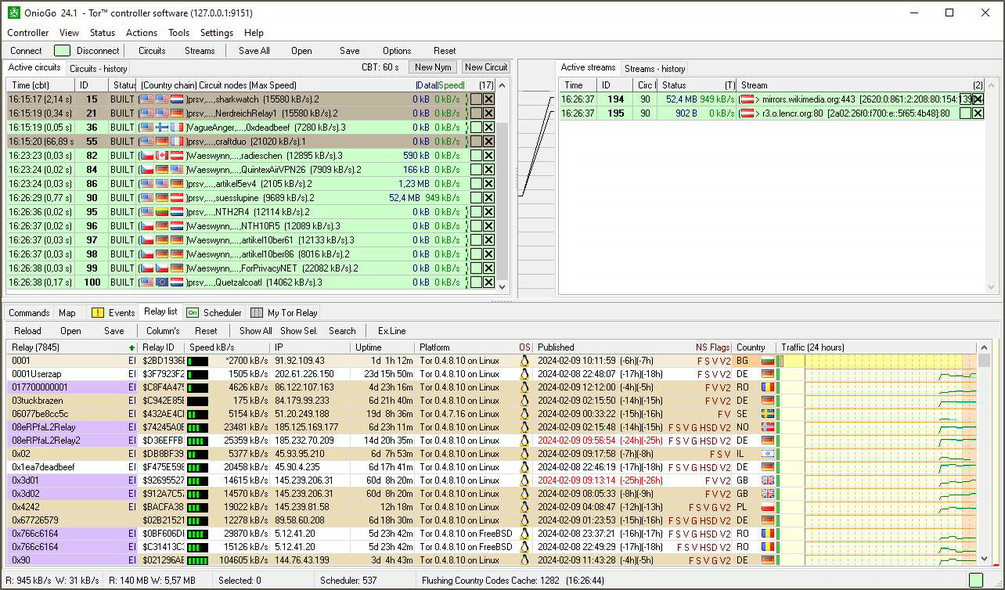Tick the checkbox for stream 195
This screenshot has height=590, width=1005.
pyautogui.click(x=965, y=113)
